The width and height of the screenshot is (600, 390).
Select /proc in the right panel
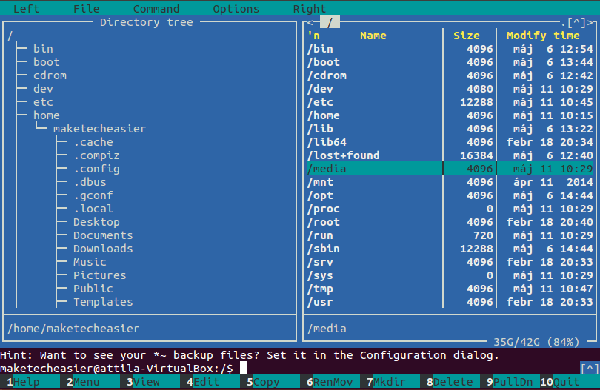click(450, 209)
